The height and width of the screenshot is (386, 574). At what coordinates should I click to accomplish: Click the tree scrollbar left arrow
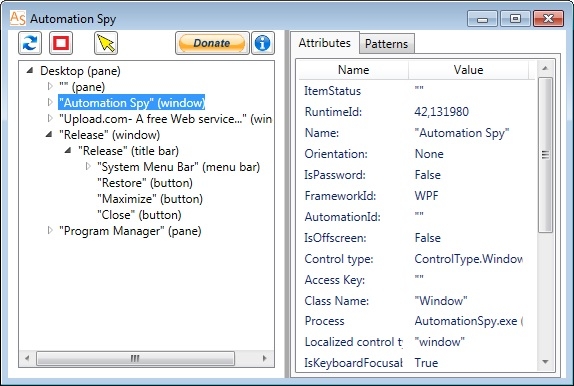[27, 358]
